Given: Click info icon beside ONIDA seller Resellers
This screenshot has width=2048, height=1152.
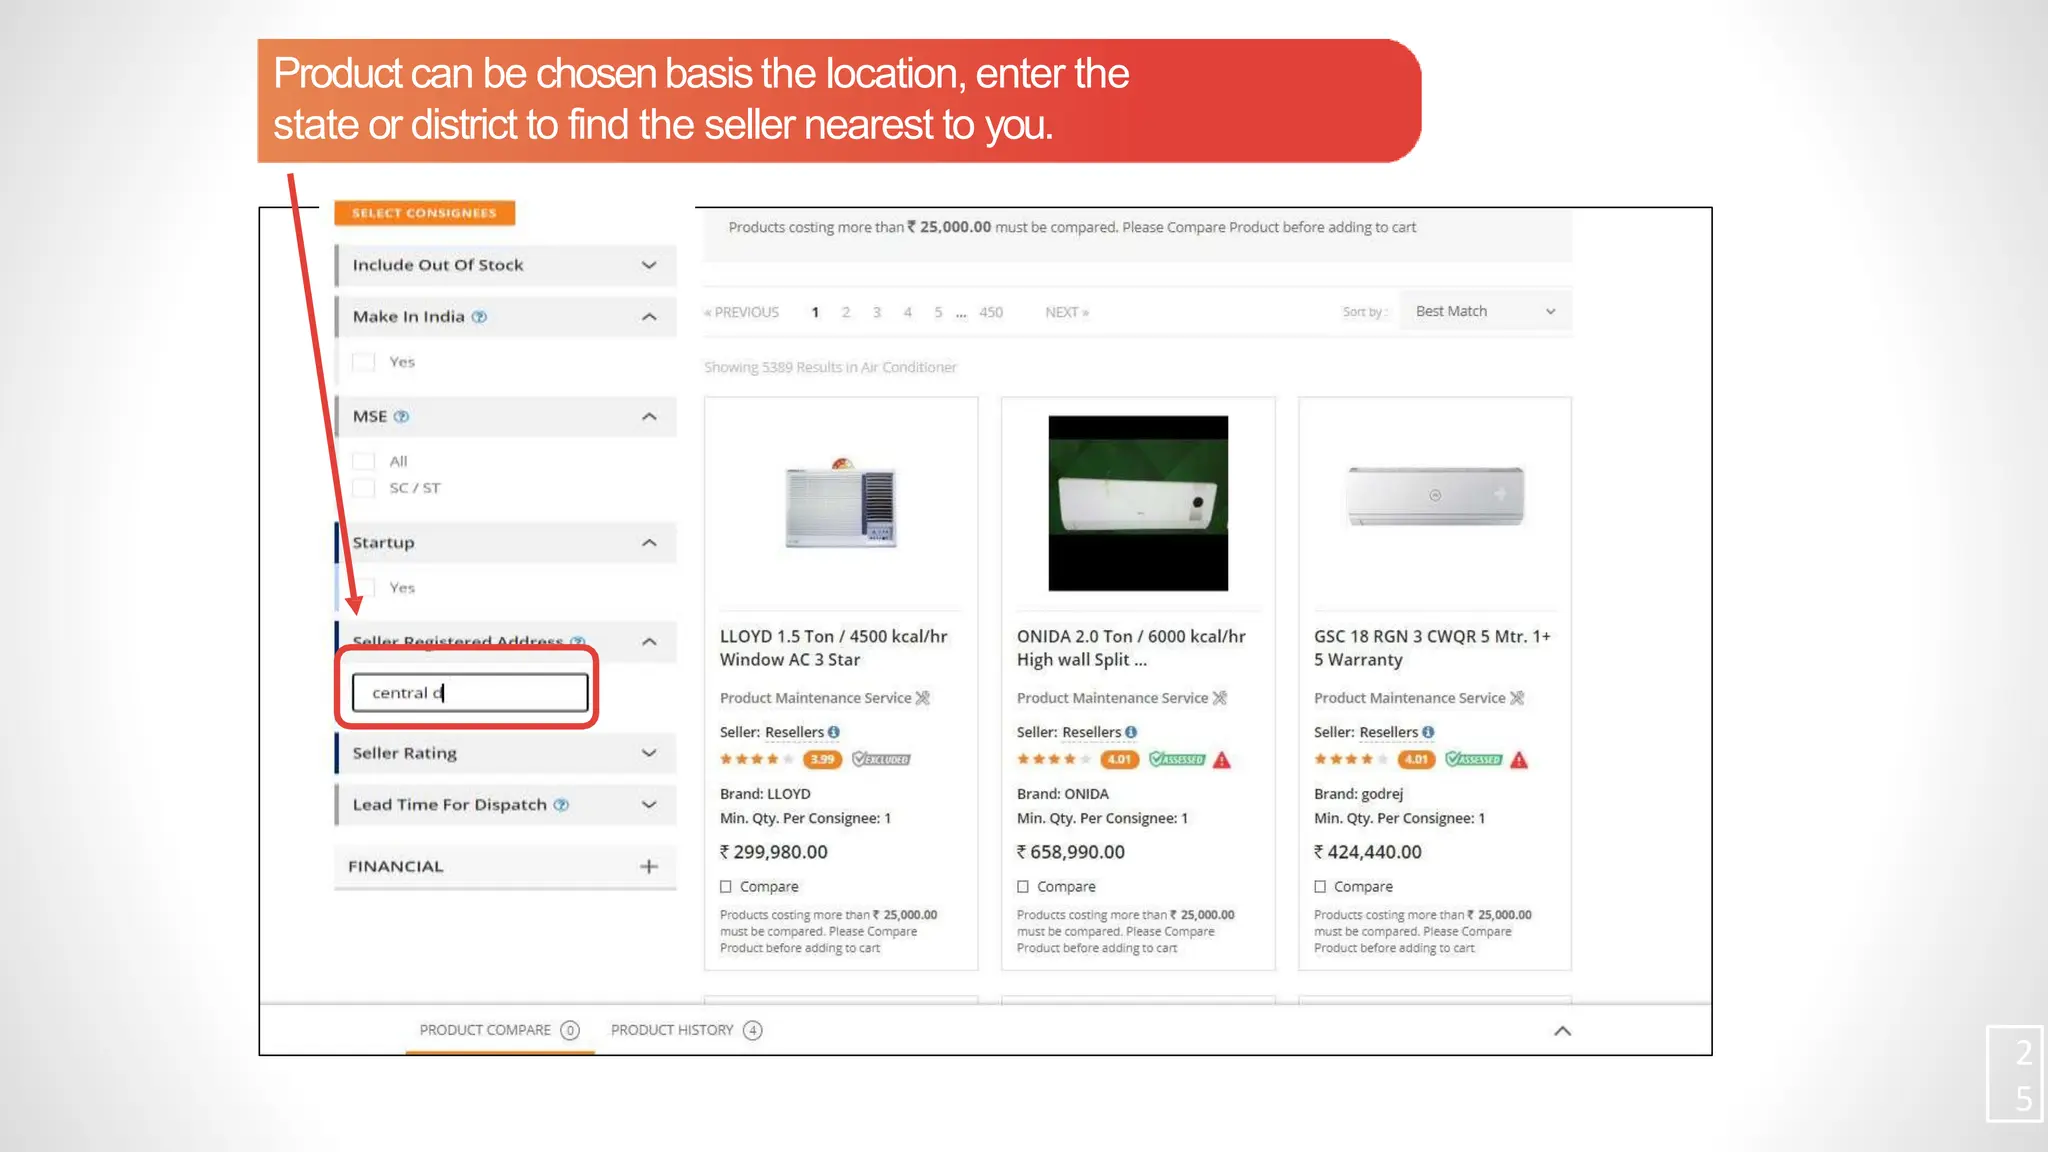Looking at the screenshot, I should coord(1131,732).
